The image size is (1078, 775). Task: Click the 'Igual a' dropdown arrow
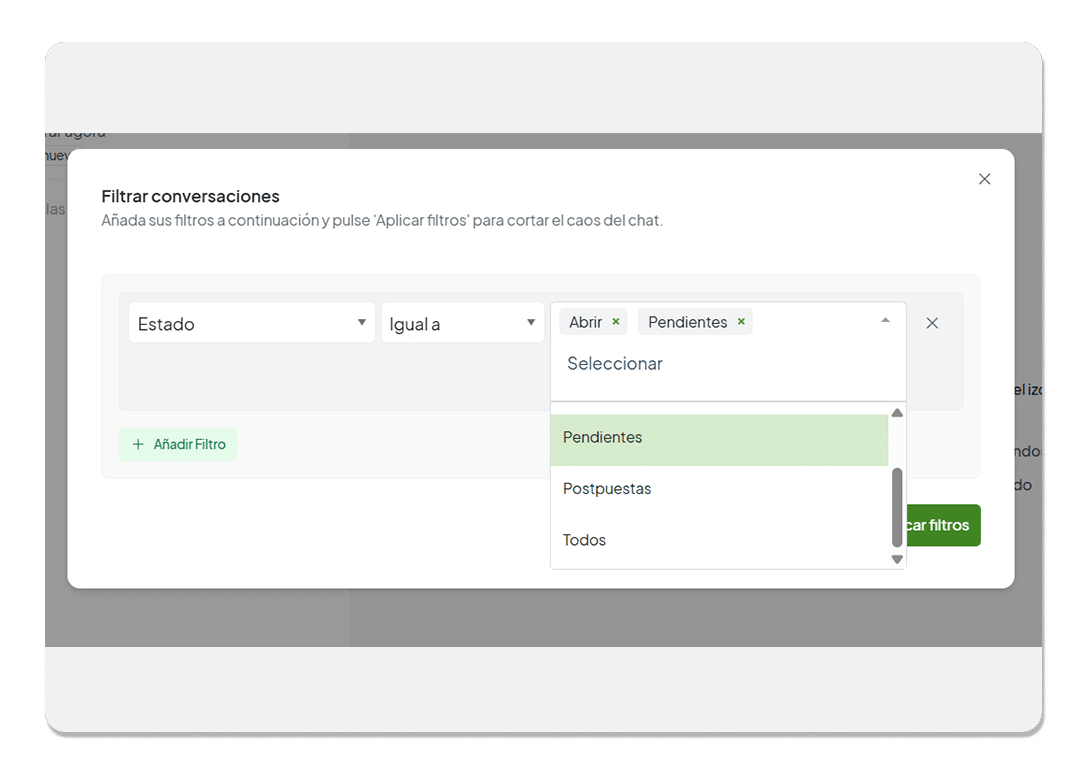click(x=531, y=323)
